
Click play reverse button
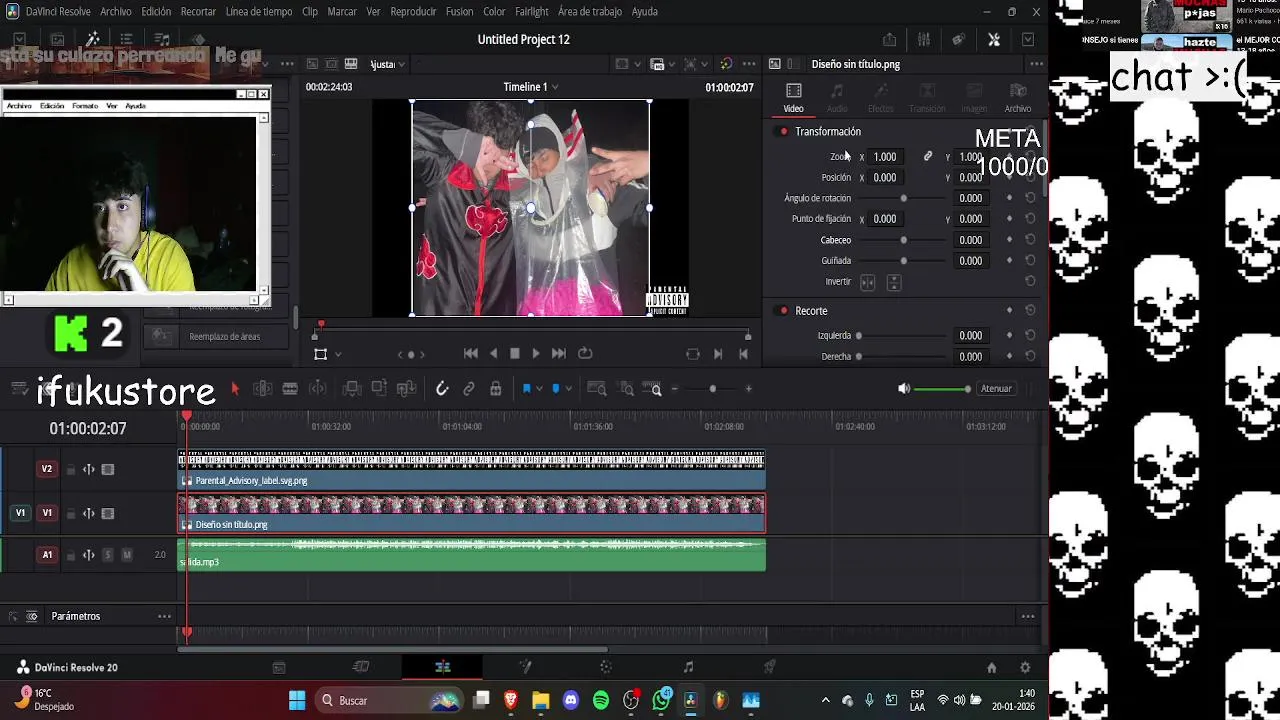(x=493, y=354)
